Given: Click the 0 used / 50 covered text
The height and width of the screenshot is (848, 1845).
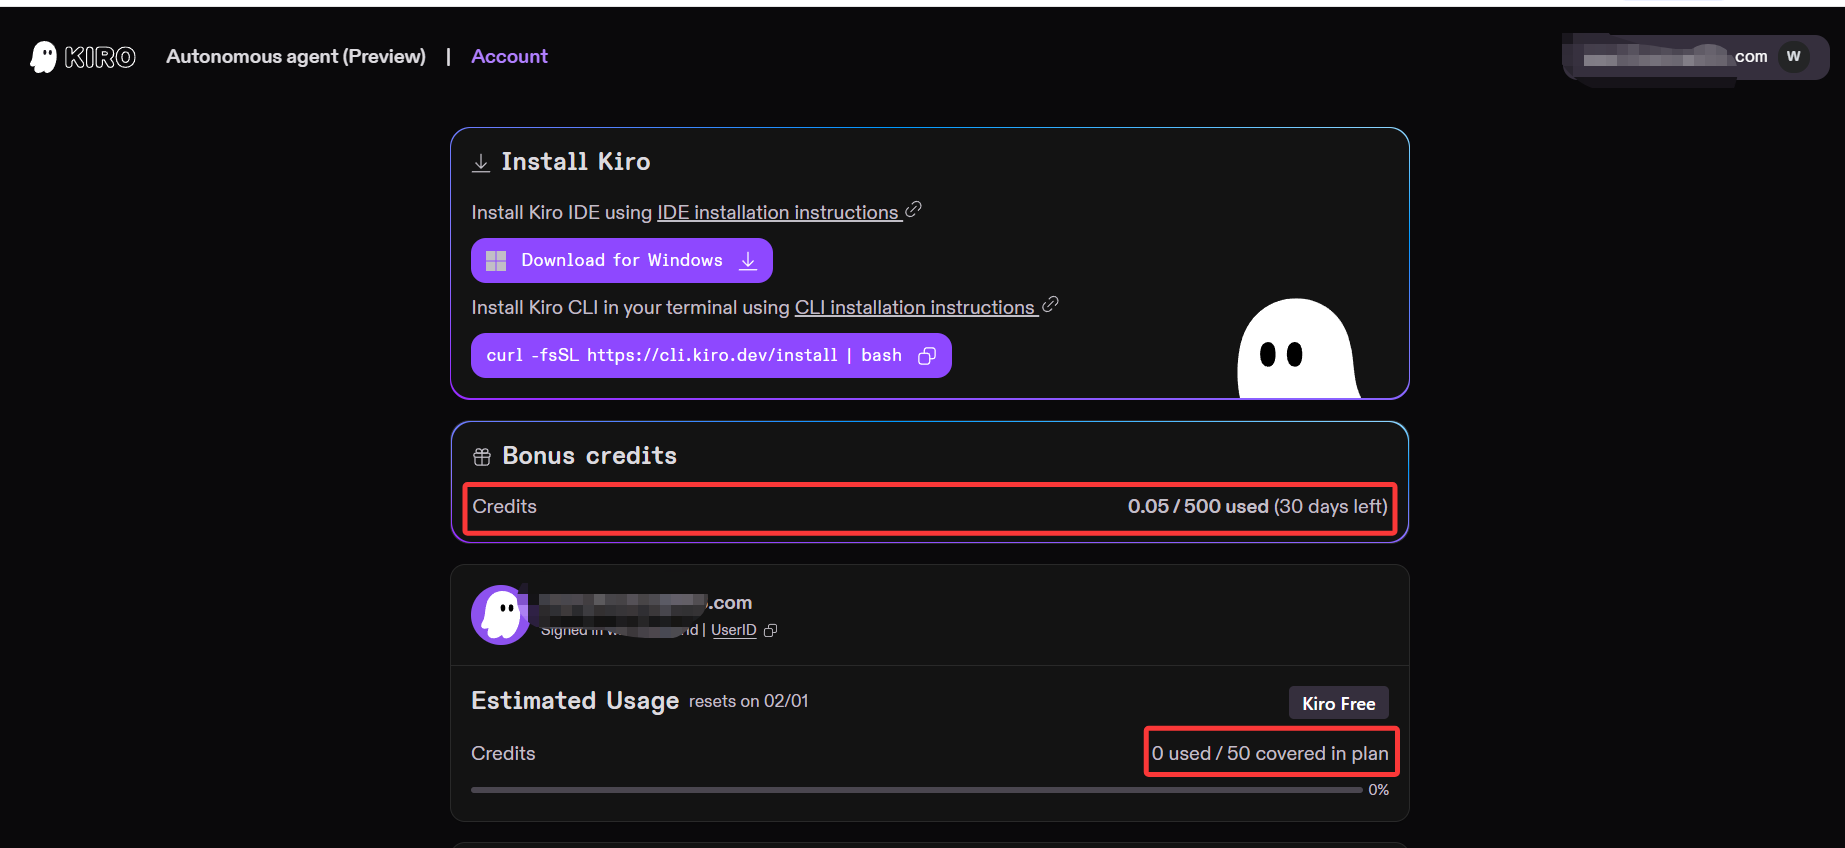Looking at the screenshot, I should [1270, 753].
